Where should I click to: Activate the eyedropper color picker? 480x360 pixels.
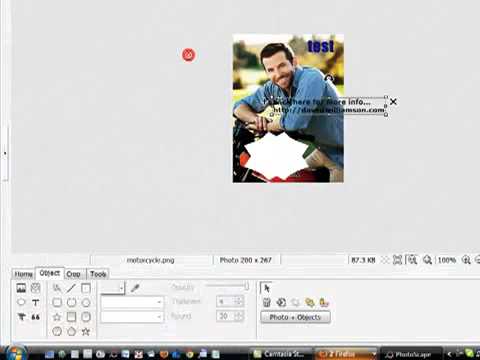click(135, 288)
